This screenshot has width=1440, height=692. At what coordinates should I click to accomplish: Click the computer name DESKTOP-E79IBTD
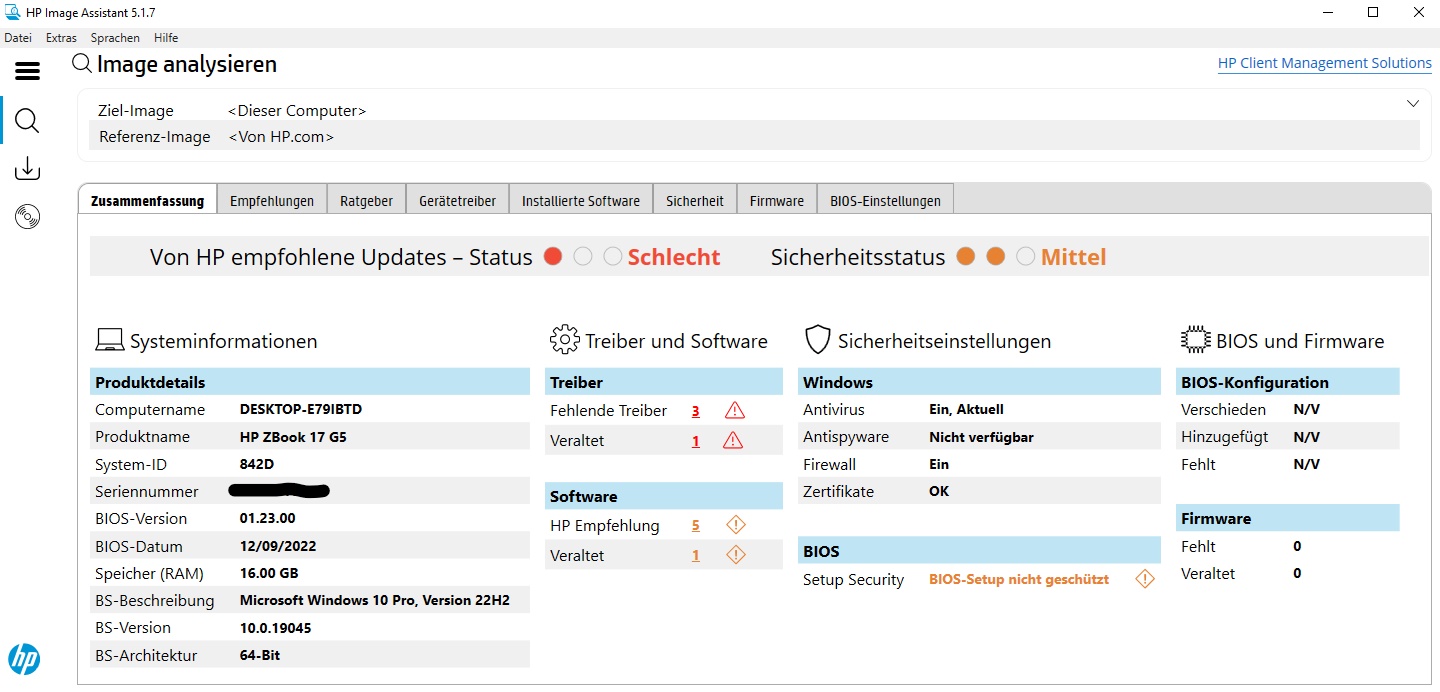[x=301, y=409]
